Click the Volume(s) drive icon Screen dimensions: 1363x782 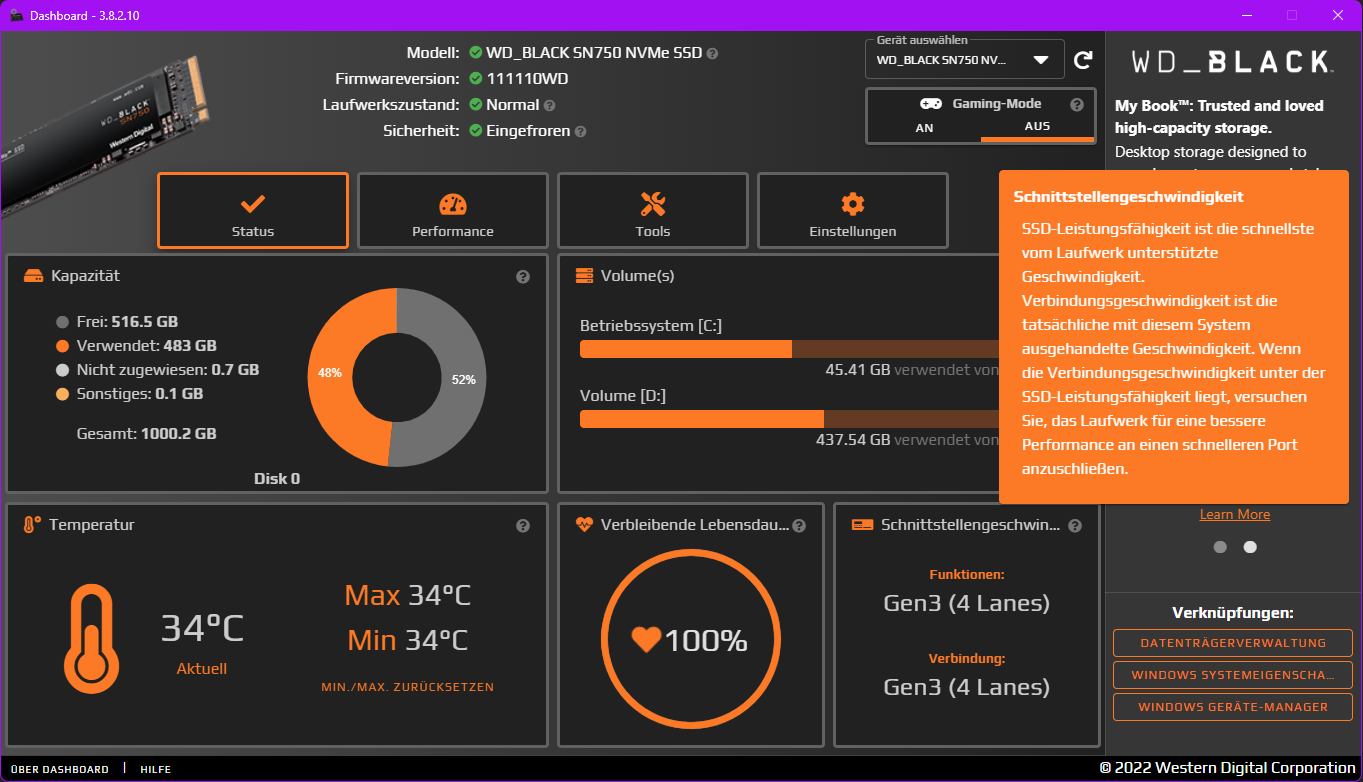[x=584, y=276]
